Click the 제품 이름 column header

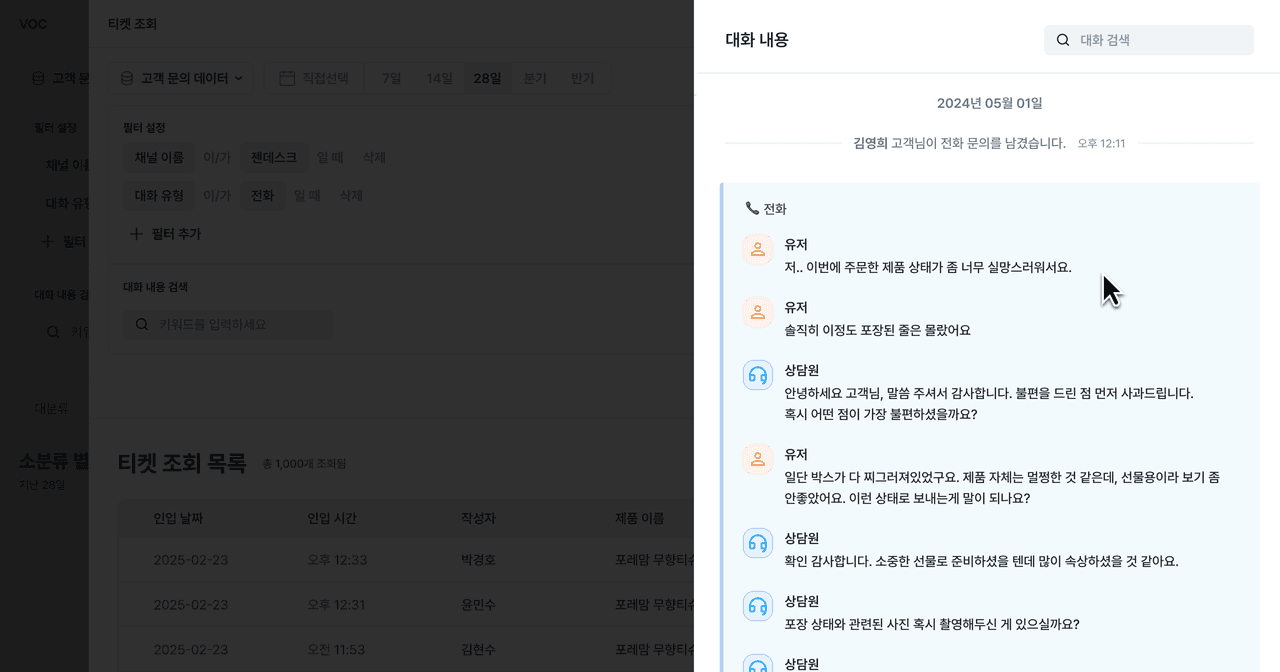pyautogui.click(x=640, y=518)
